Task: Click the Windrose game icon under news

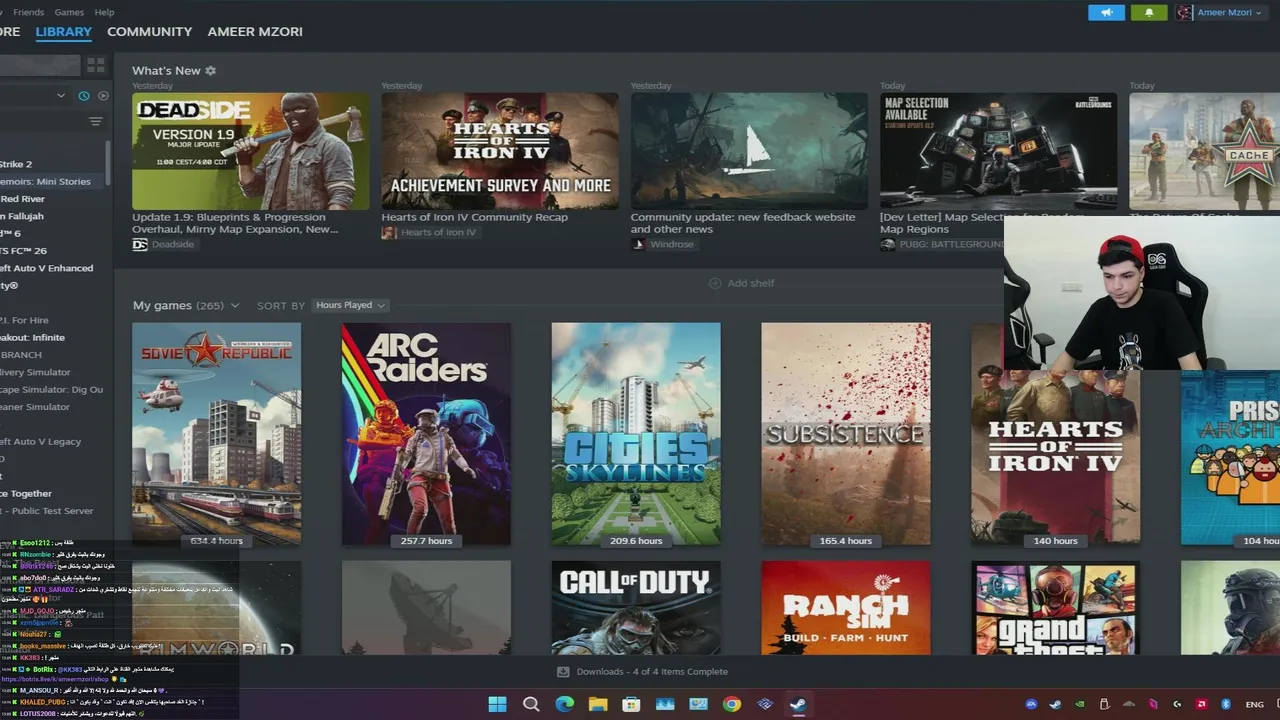Action: tap(638, 245)
